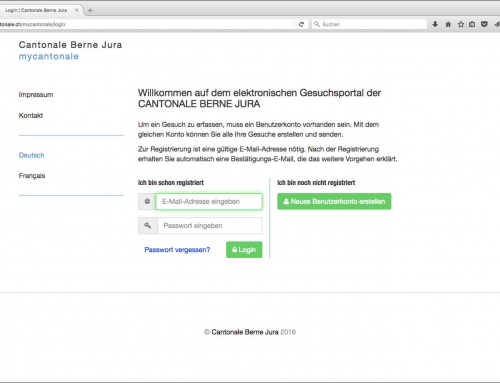The height and width of the screenshot is (383, 500).
Task: Click the Willkommen welcome heading text
Action: 259,98
